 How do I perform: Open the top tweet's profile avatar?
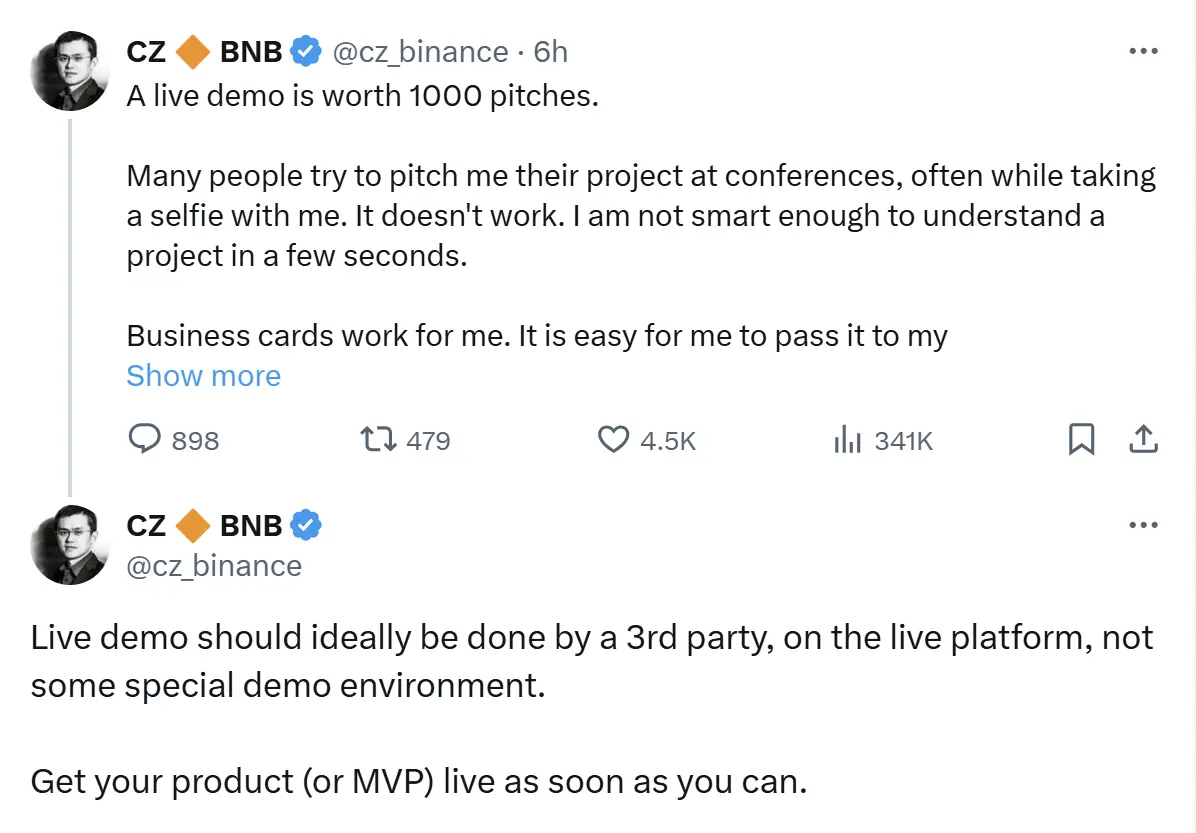tap(70, 72)
